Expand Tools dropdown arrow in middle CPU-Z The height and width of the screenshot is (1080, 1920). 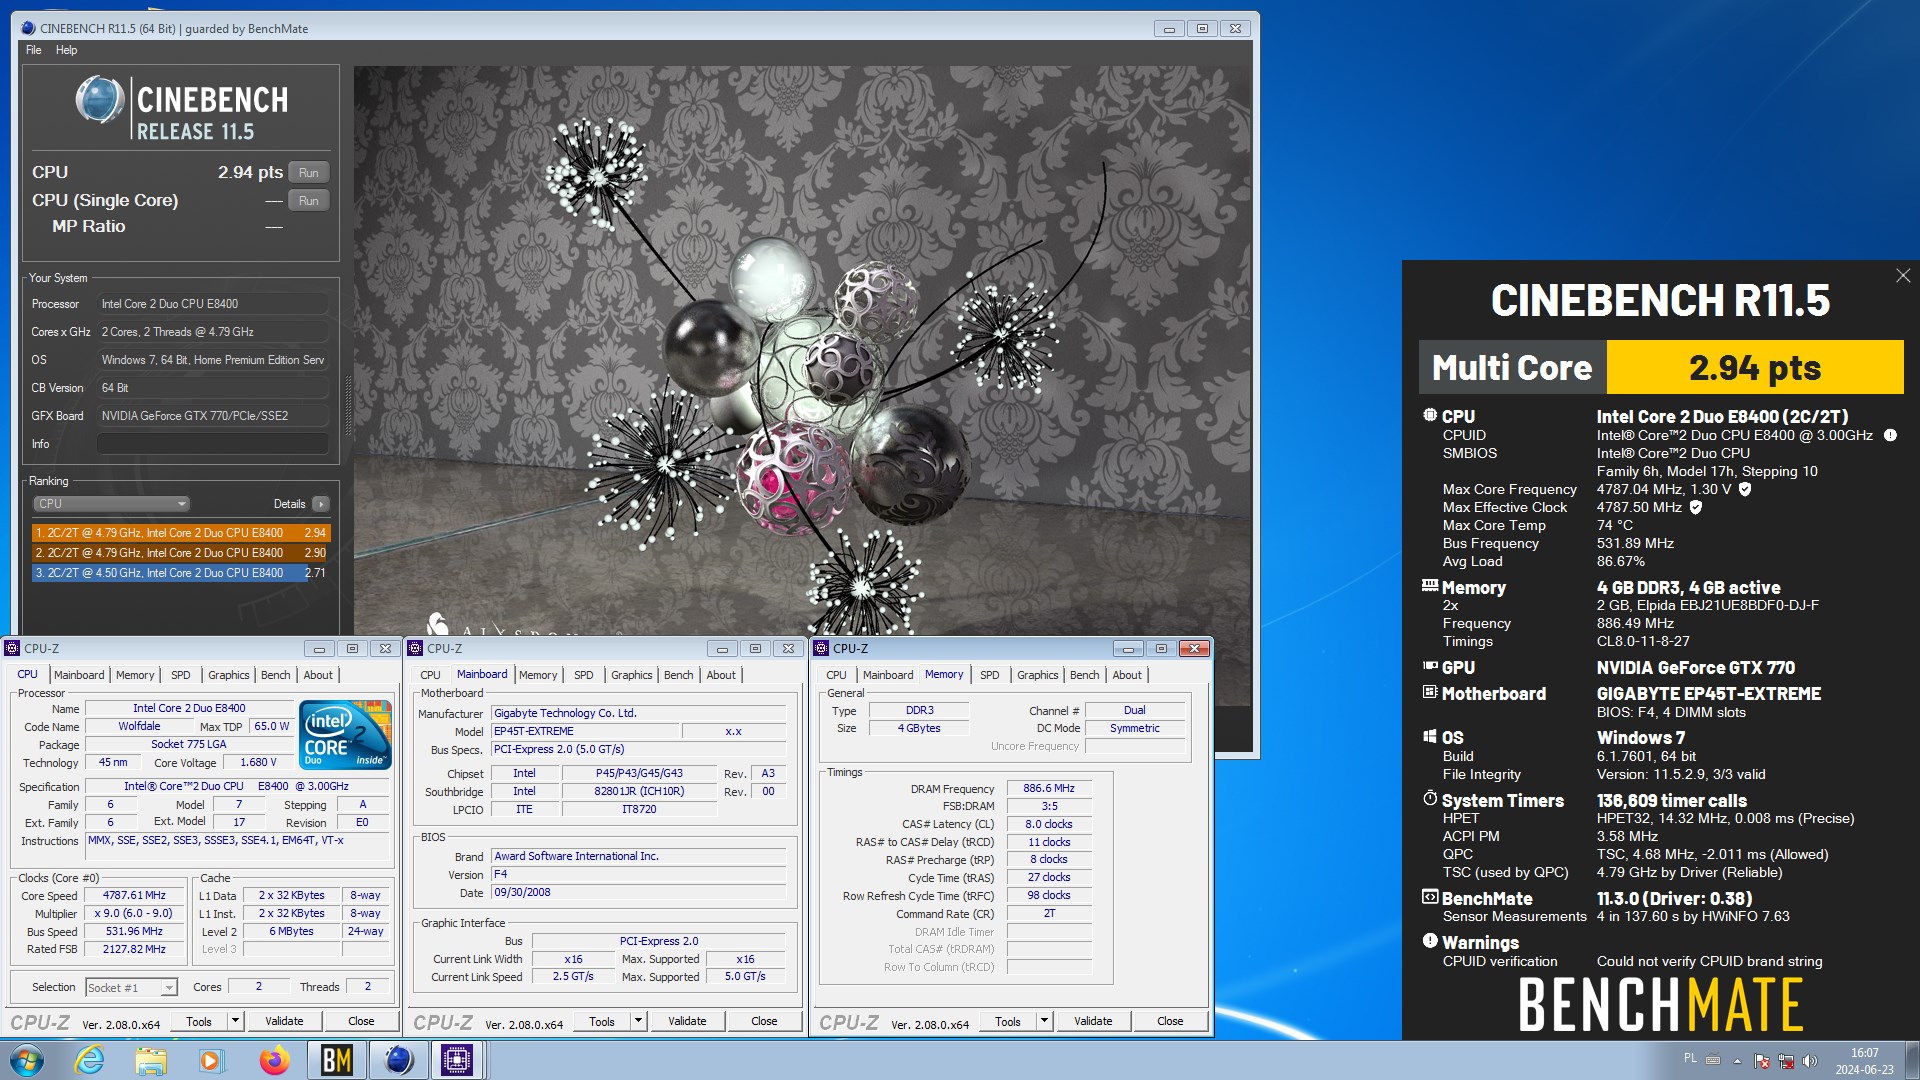click(639, 1021)
